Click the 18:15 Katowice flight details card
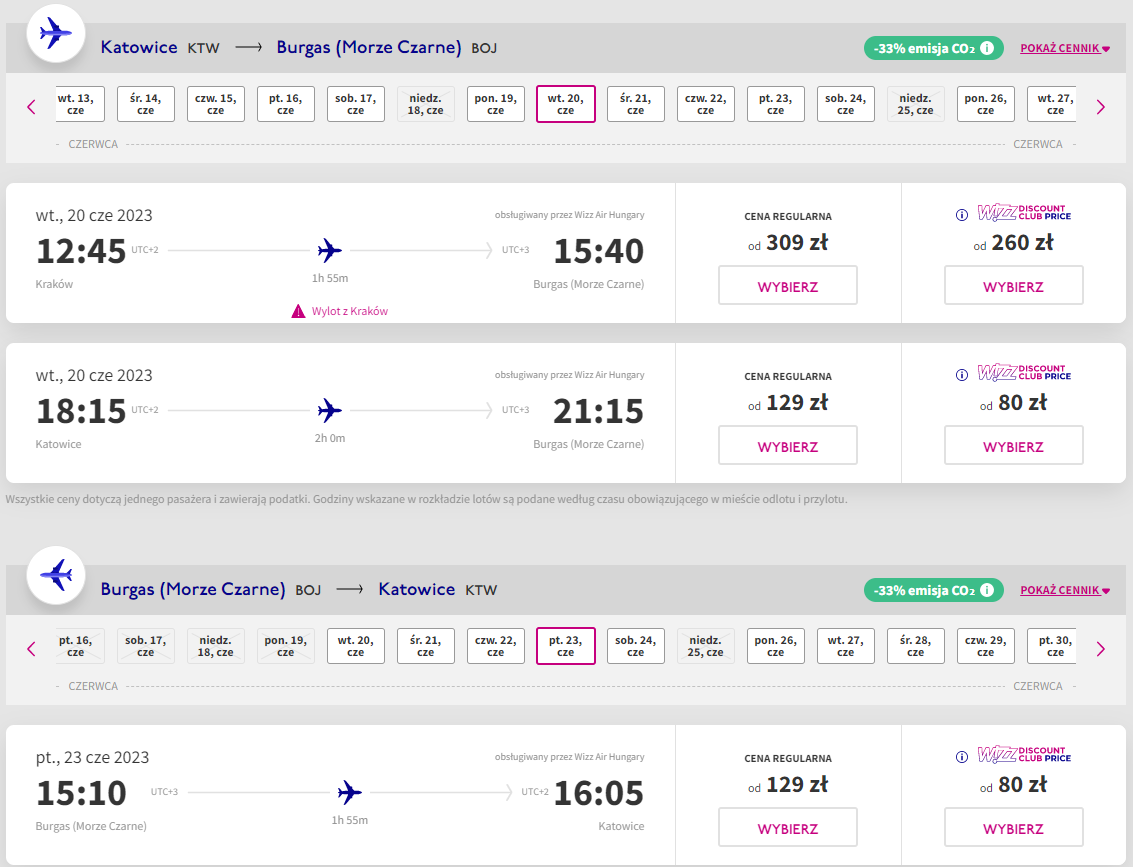 pyautogui.click(x=340, y=413)
